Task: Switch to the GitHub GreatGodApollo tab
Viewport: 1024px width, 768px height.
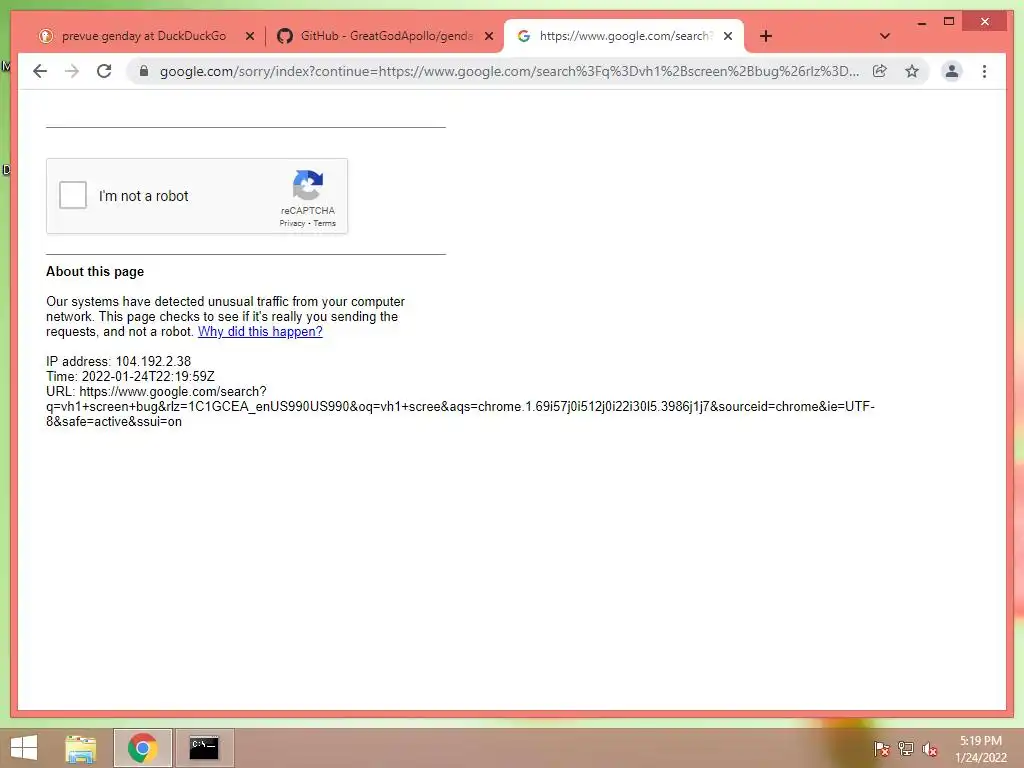Action: (x=385, y=36)
